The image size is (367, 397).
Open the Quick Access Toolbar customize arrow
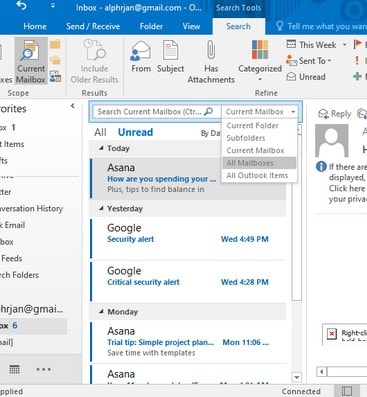(53, 6)
